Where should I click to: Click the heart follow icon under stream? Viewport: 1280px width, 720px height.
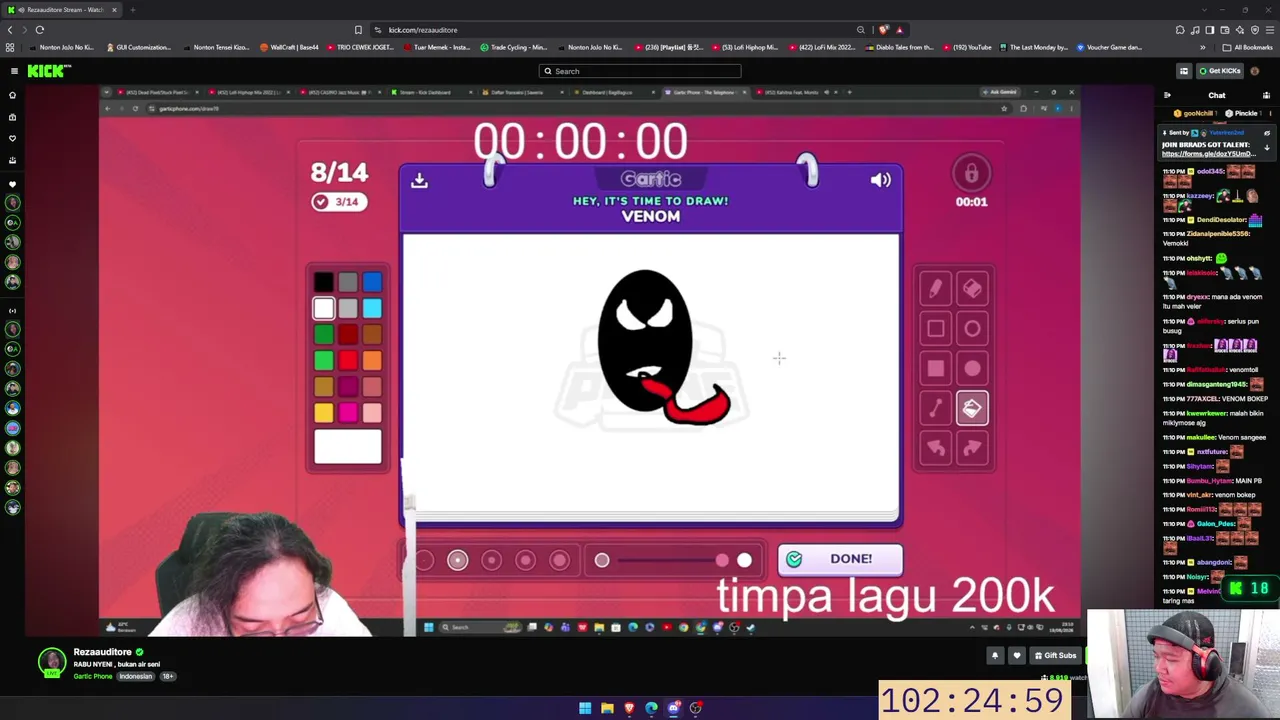pos(1017,656)
